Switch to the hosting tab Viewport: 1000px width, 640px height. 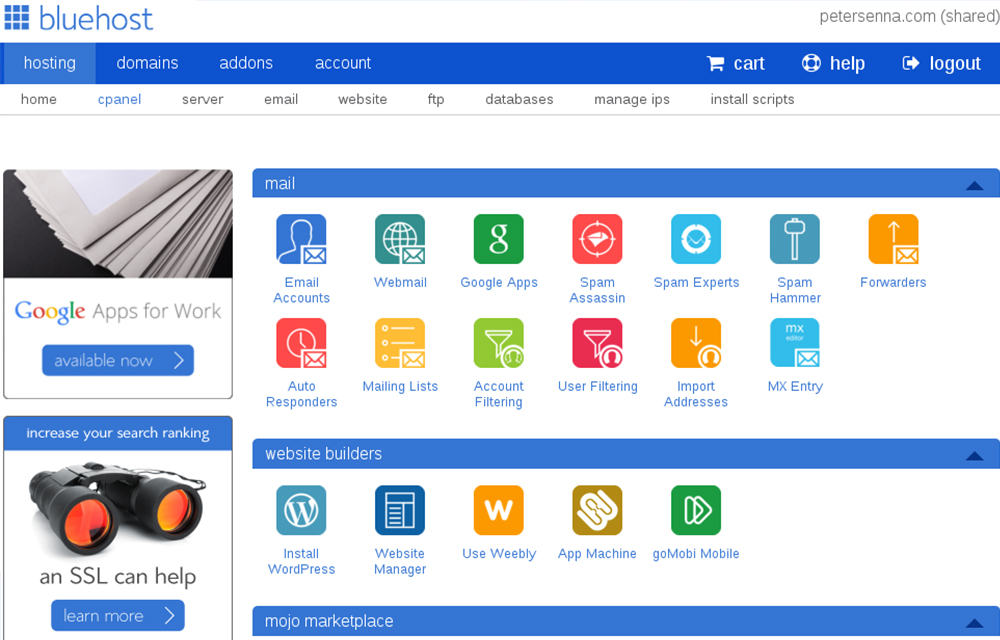tap(49, 63)
